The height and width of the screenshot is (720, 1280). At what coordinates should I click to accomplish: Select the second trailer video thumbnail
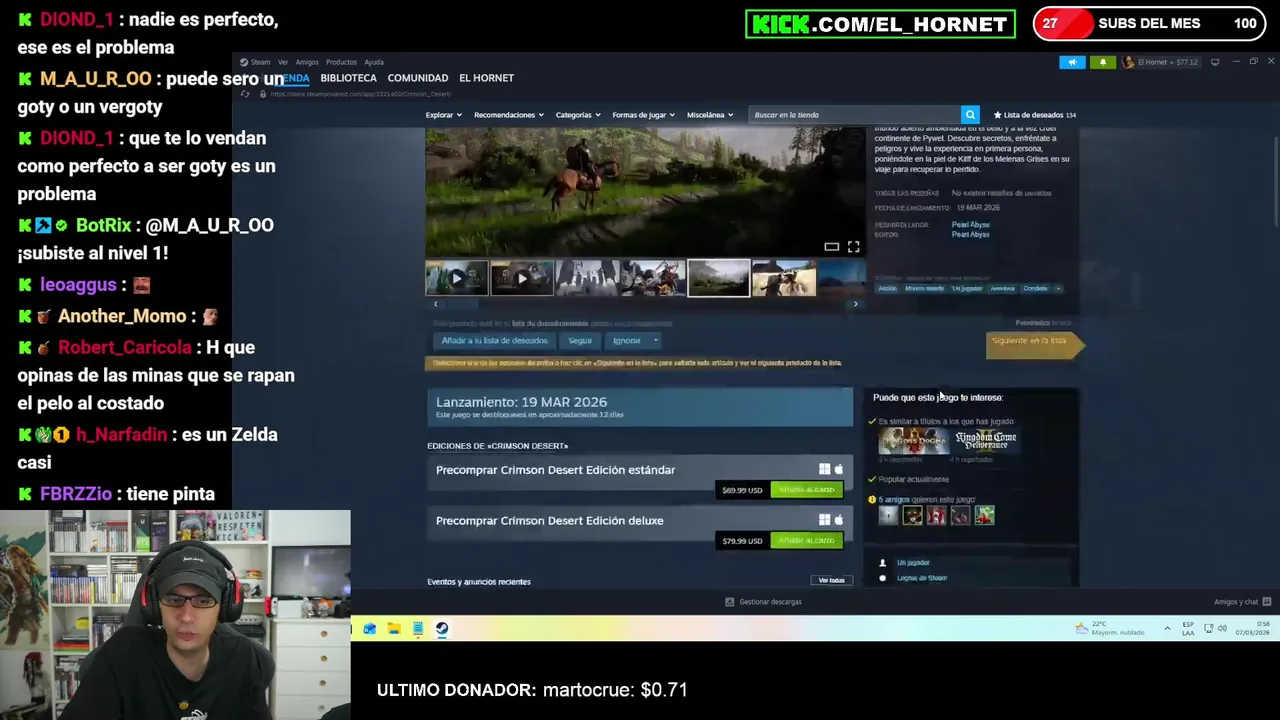pyautogui.click(x=521, y=279)
